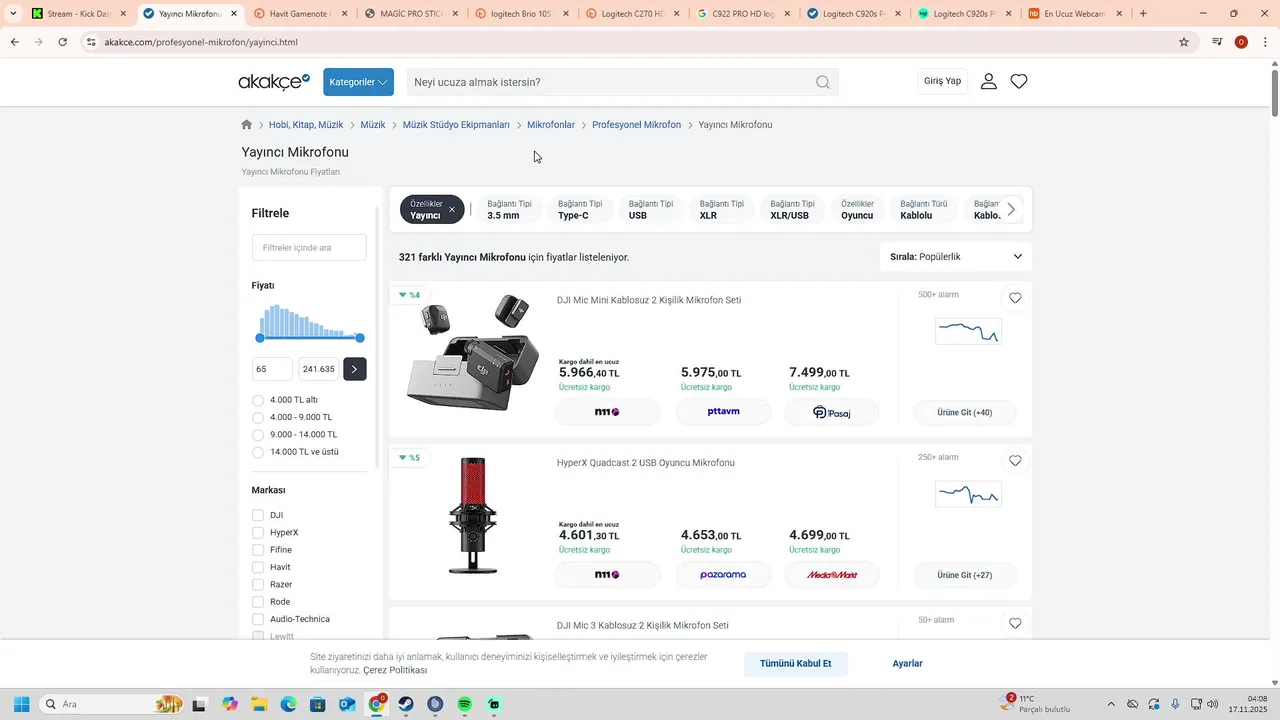Viewport: 1280px width, 720px height.
Task: Click the search magnifier icon
Action: [822, 82]
